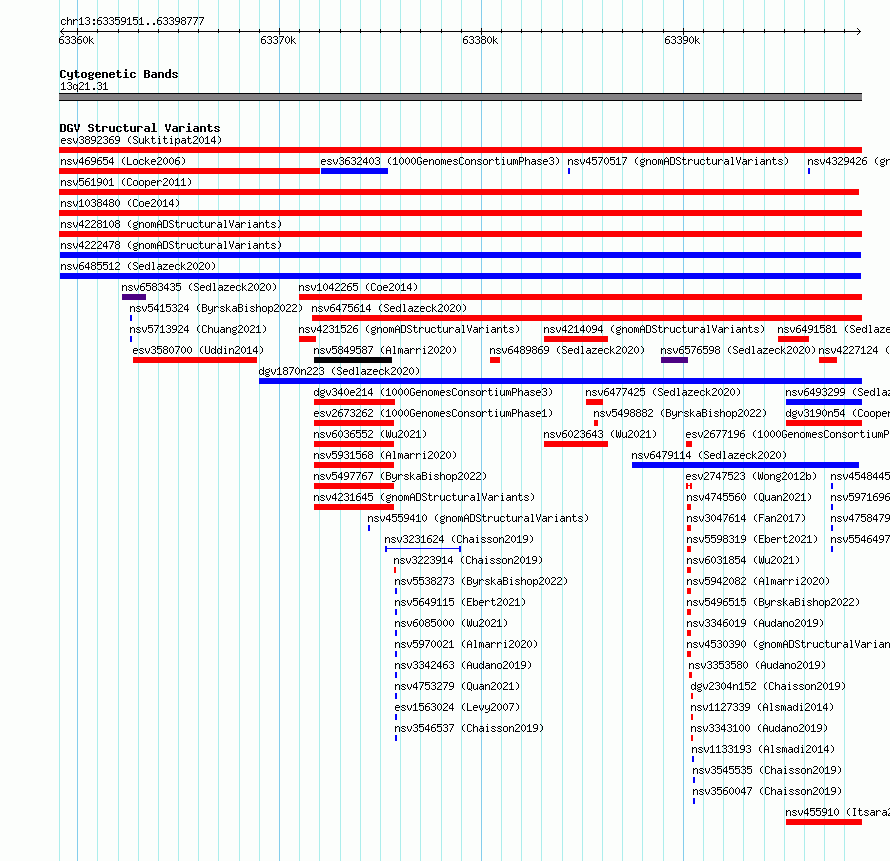This screenshot has height=861, width=890.
Task: Click nsv3223914 (Chaisson2019) label
Action: (468, 560)
